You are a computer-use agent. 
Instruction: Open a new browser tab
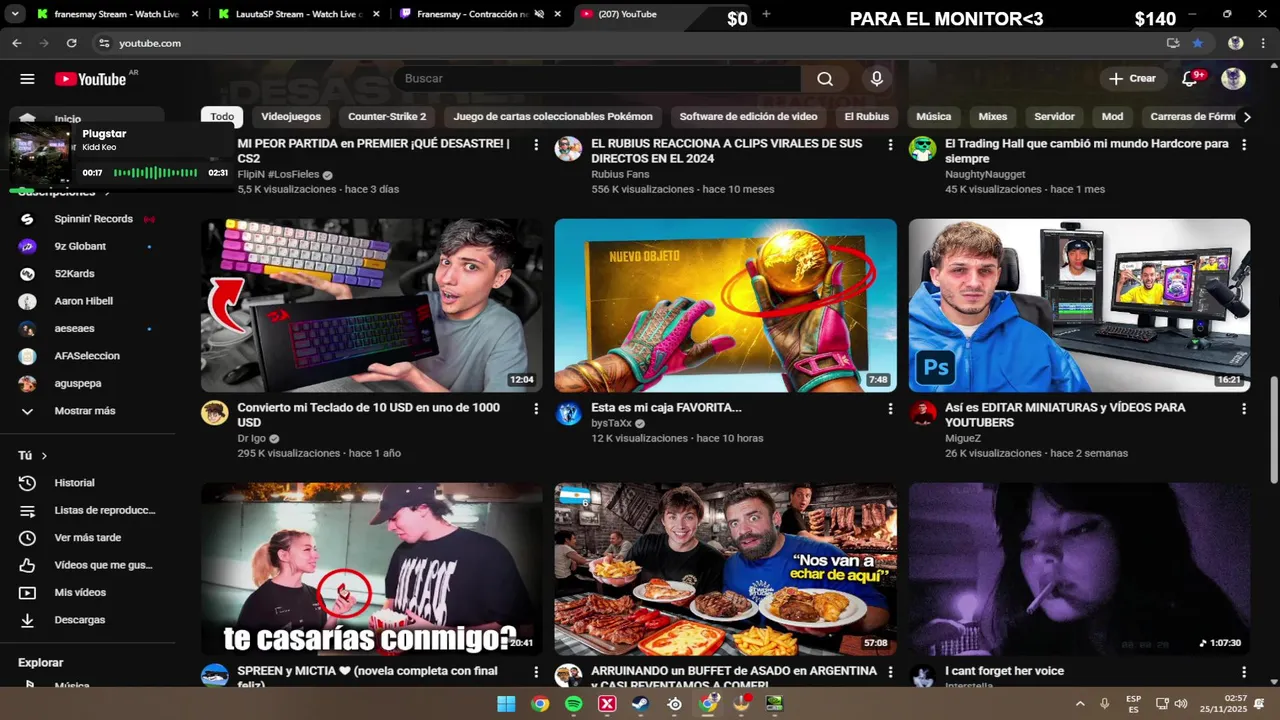766,14
